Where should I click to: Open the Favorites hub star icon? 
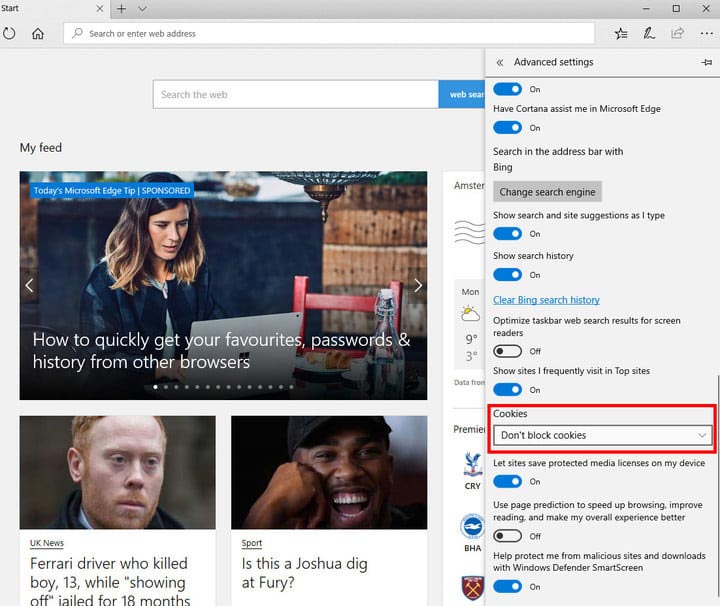[x=621, y=33]
